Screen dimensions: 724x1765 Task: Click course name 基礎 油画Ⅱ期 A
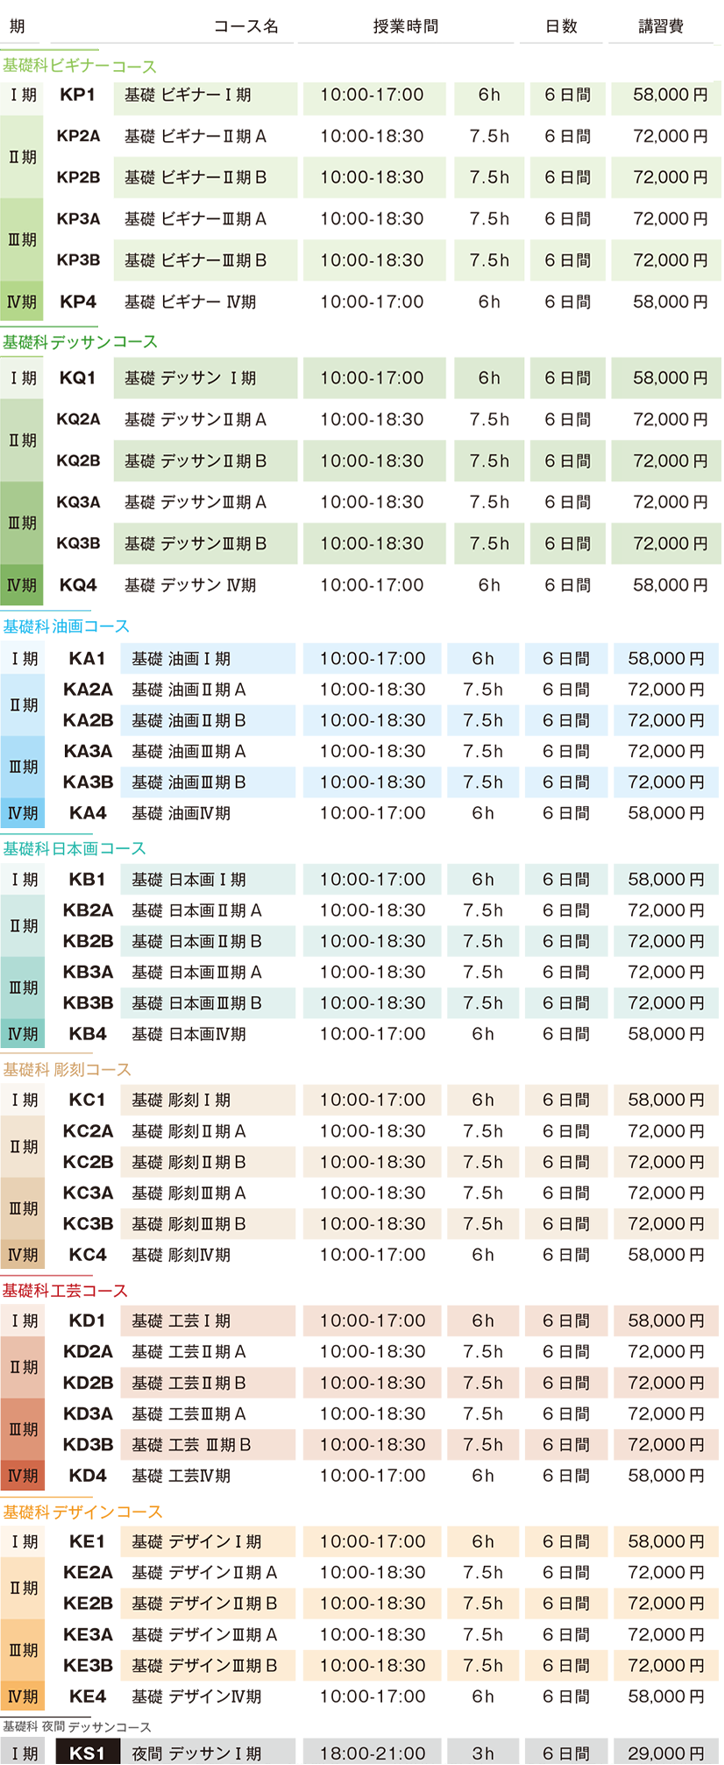tap(188, 689)
